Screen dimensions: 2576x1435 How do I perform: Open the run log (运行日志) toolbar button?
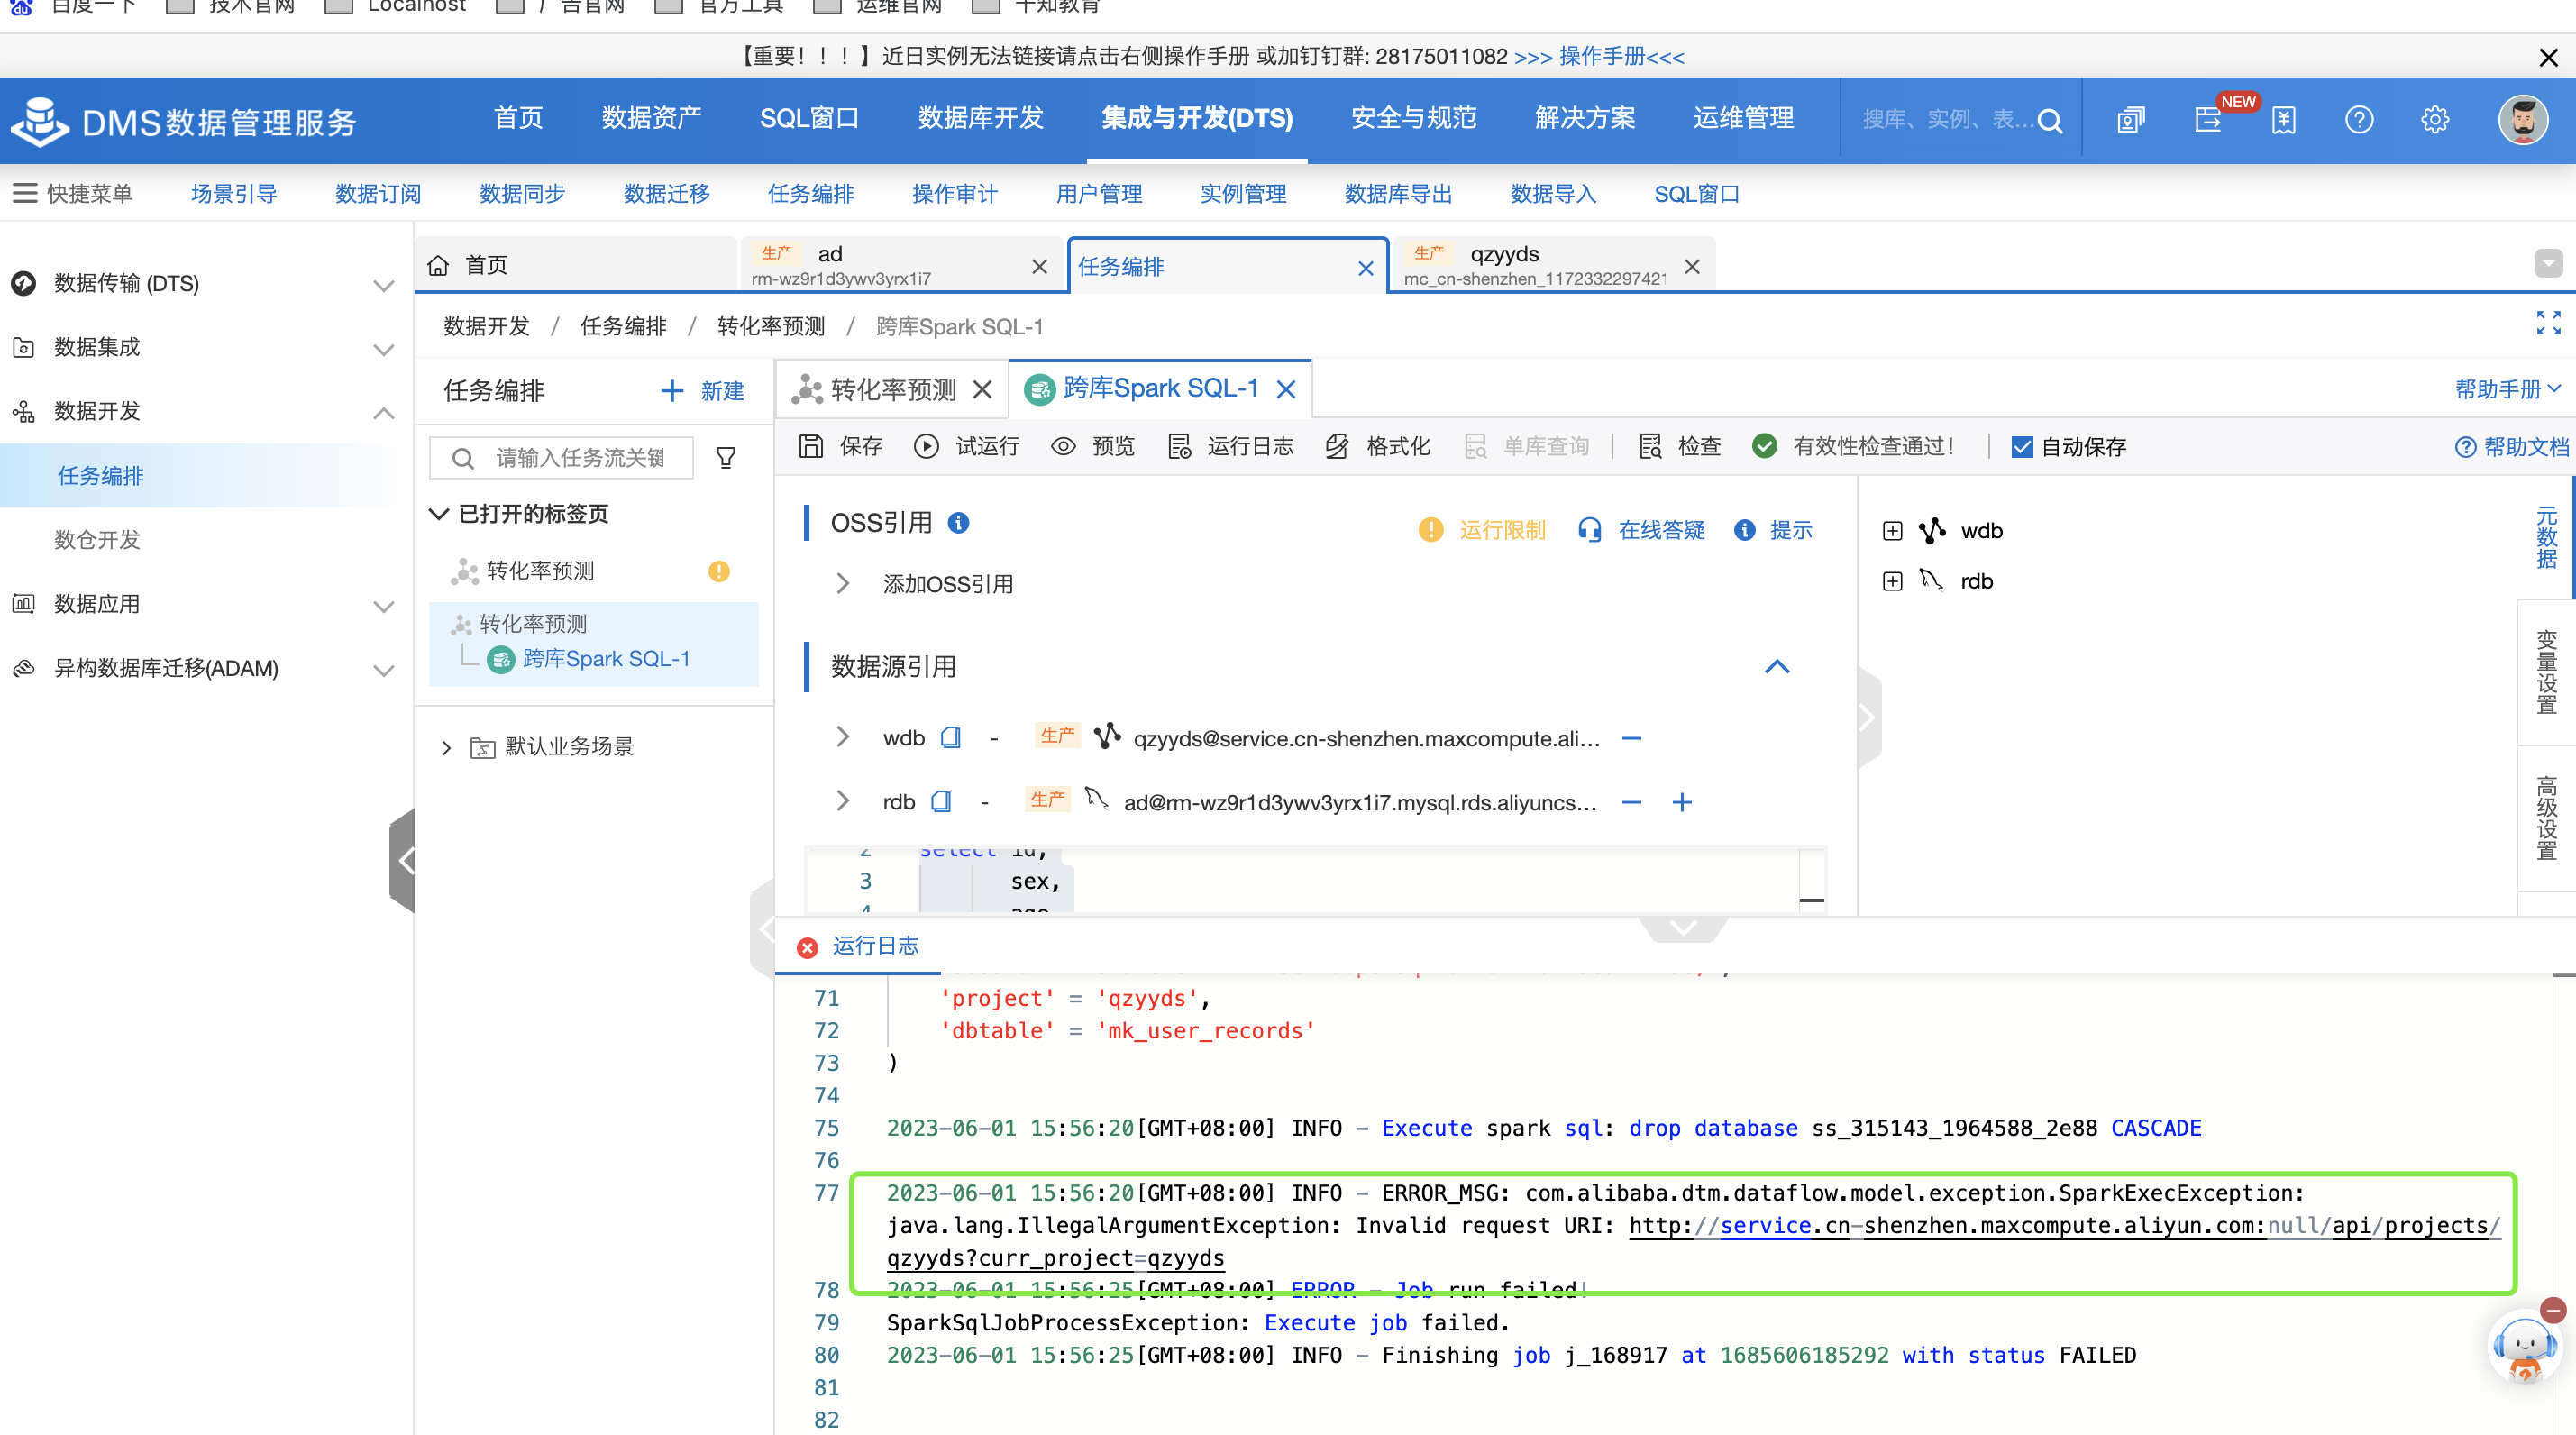(1229, 446)
